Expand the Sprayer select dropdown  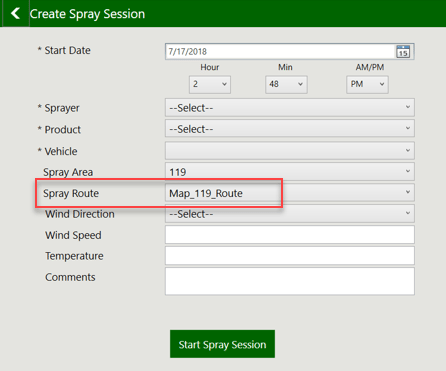290,108
